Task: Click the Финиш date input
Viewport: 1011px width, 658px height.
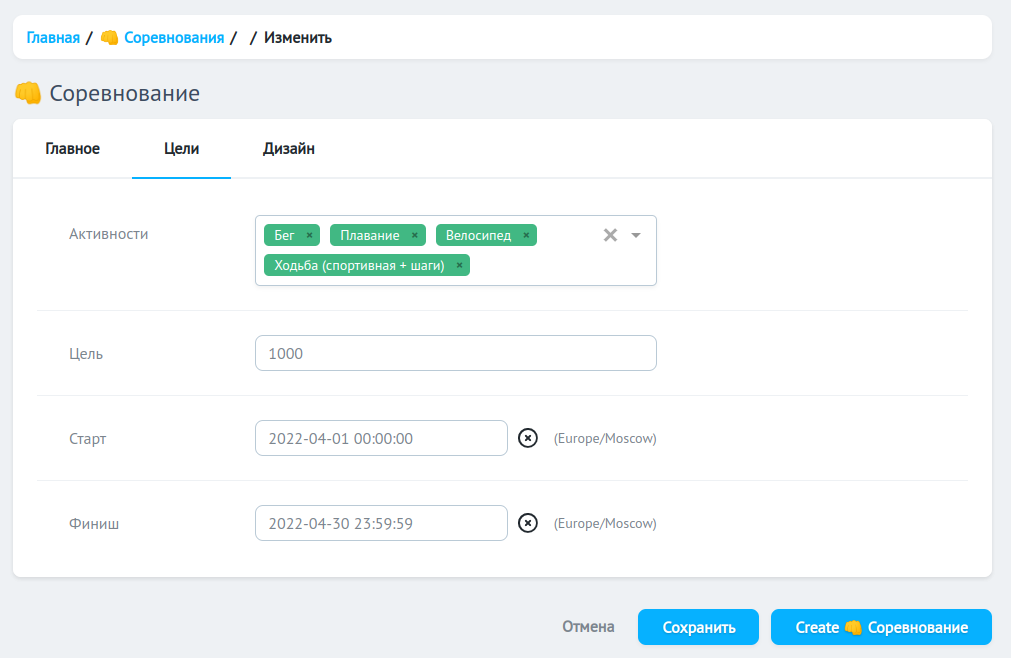Action: 381,523
